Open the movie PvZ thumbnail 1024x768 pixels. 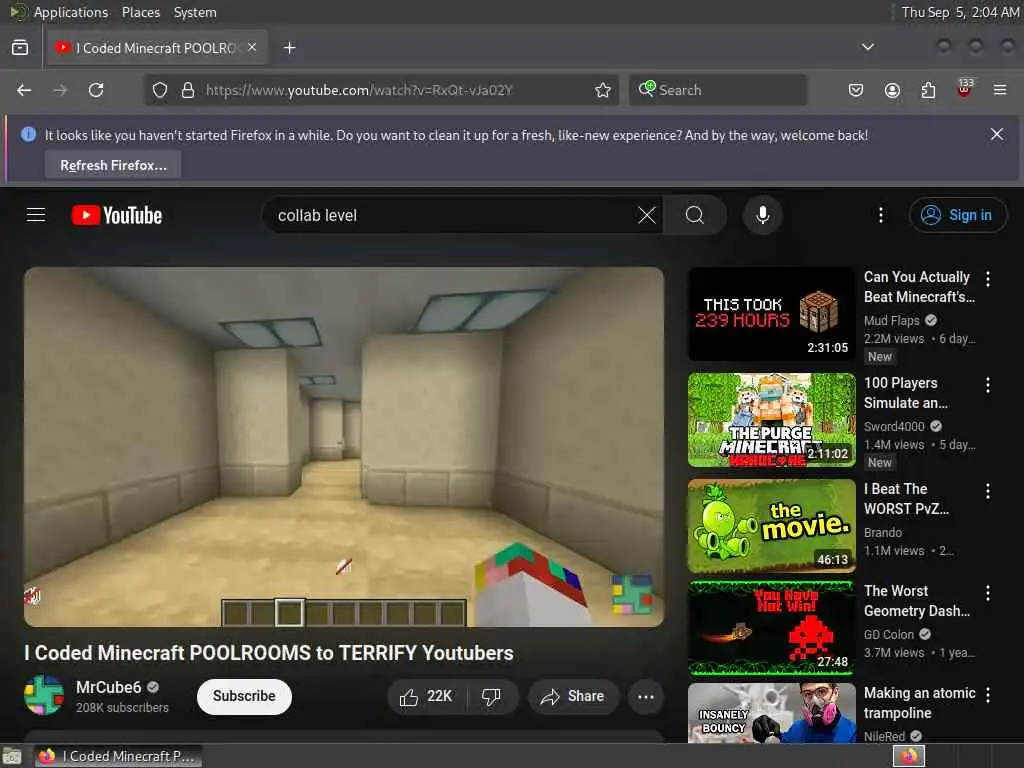771,526
